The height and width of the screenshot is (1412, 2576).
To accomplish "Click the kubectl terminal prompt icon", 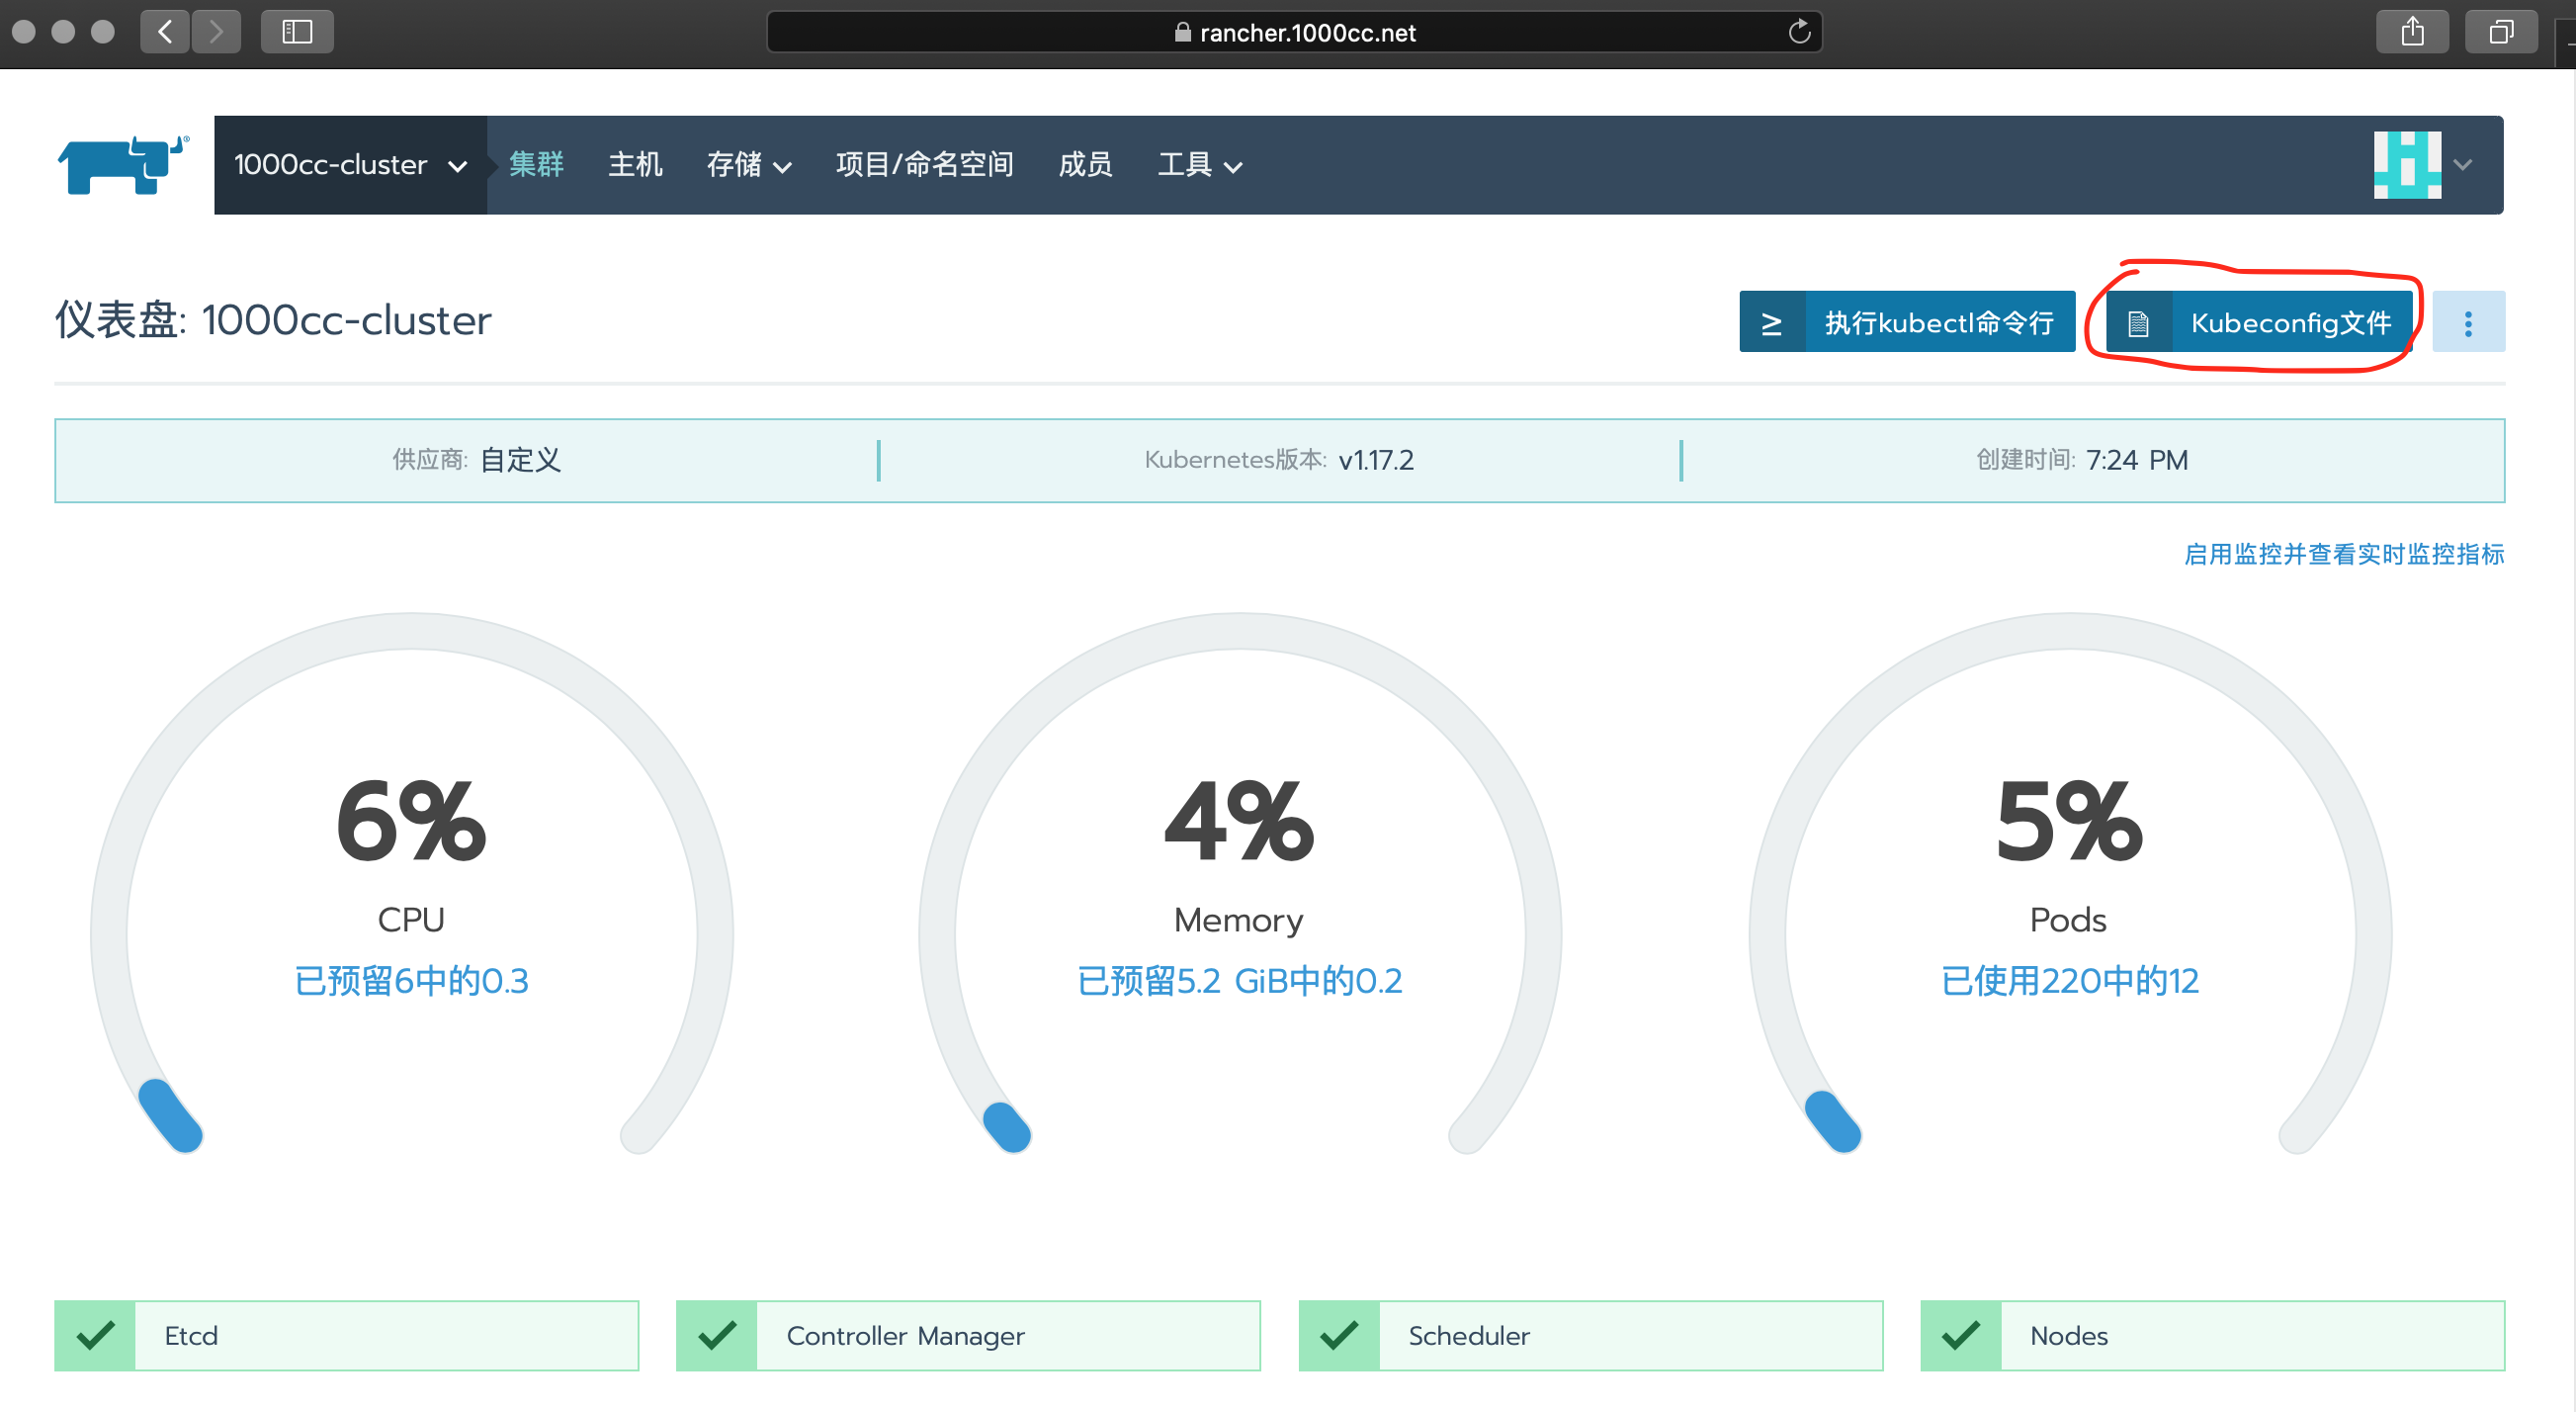I will [1771, 323].
